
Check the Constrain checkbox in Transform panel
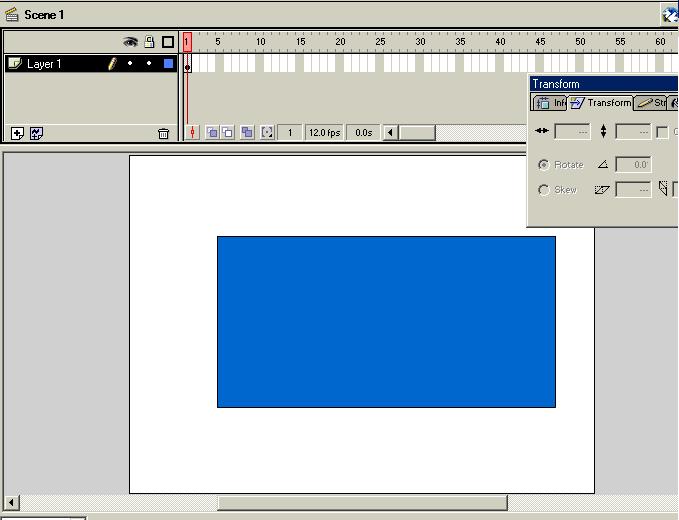point(662,132)
